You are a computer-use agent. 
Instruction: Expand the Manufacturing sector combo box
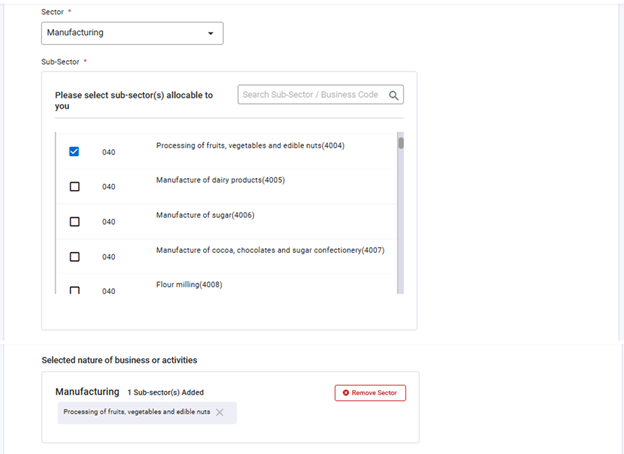[131, 33]
